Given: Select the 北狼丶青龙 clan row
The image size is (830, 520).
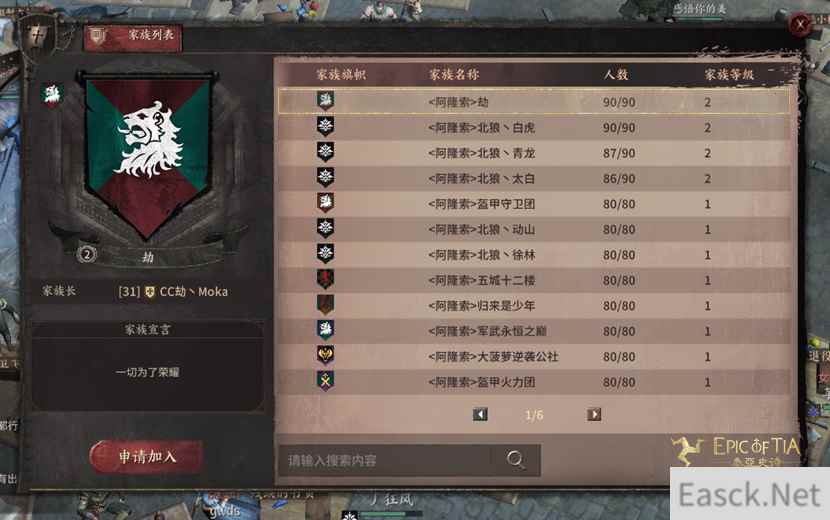Looking at the screenshot, I should tap(535, 153).
